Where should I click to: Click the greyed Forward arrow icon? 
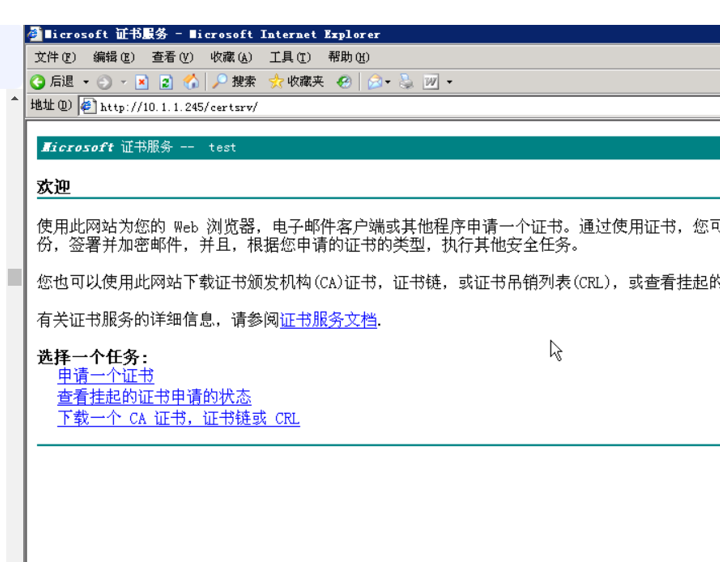[x=104, y=82]
